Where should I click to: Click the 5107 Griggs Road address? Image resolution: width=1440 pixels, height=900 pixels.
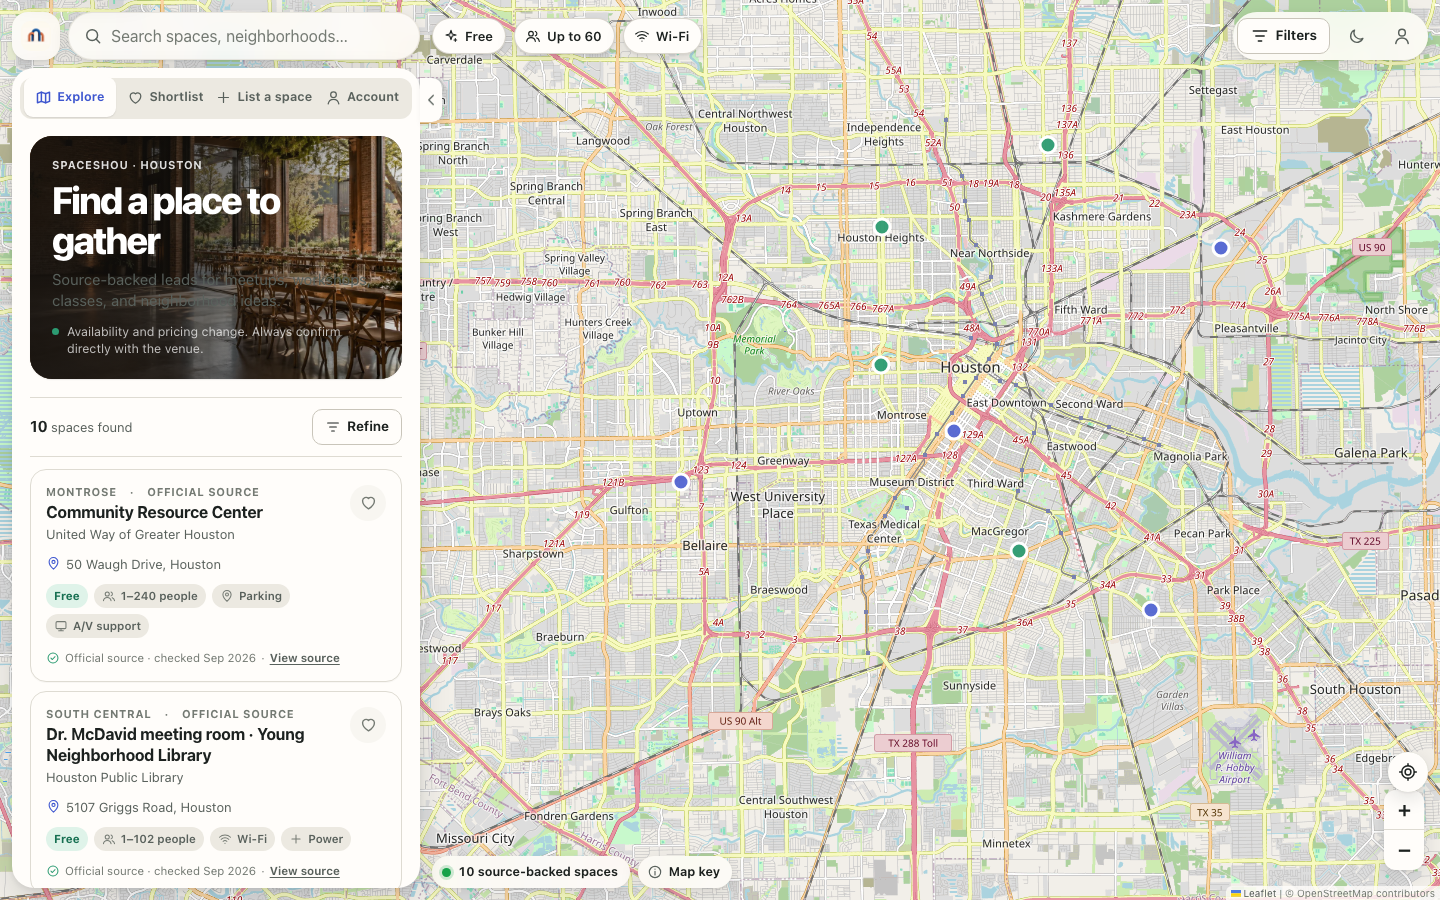(x=148, y=808)
